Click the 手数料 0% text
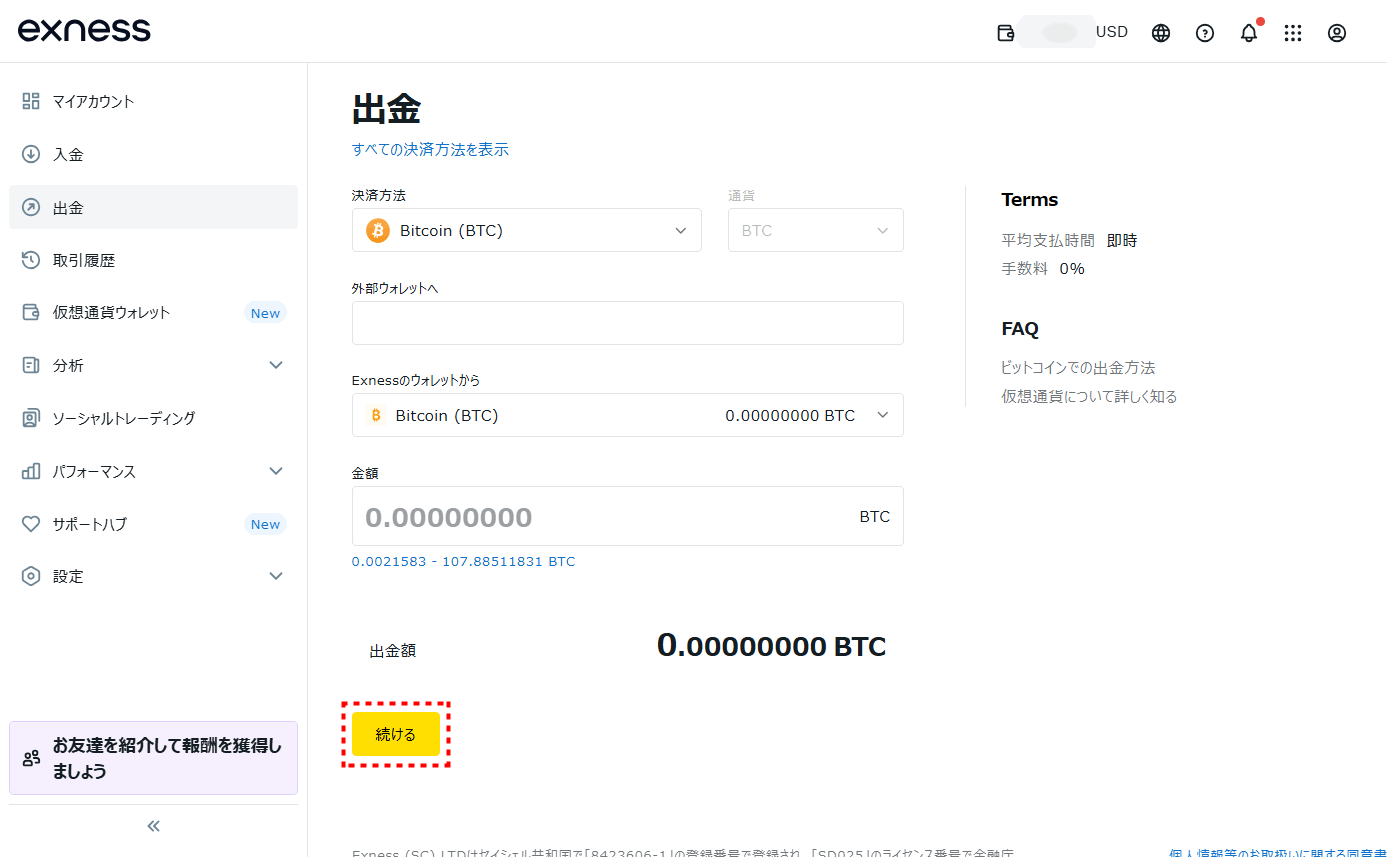The width and height of the screenshot is (1387, 857). pos(1043,268)
